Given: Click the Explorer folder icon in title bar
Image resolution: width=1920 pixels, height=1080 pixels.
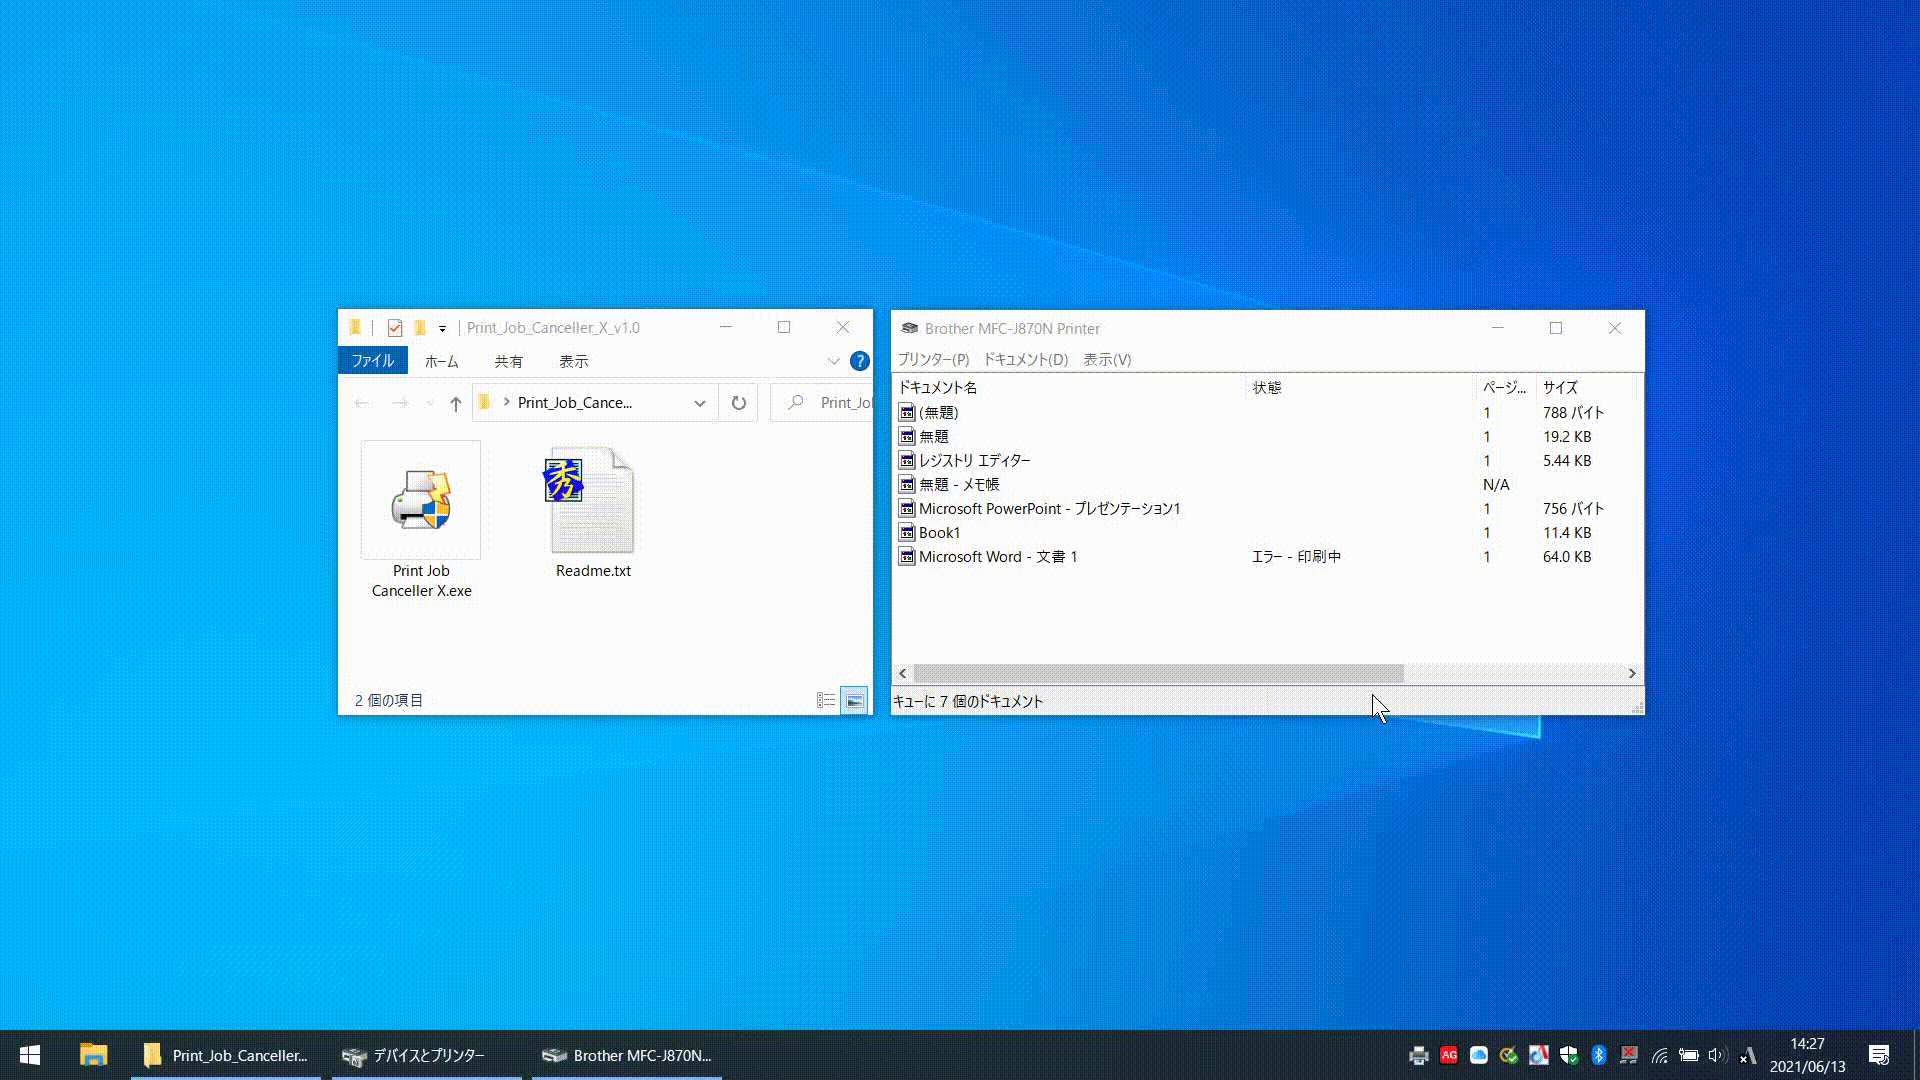Looking at the screenshot, I should pos(355,328).
